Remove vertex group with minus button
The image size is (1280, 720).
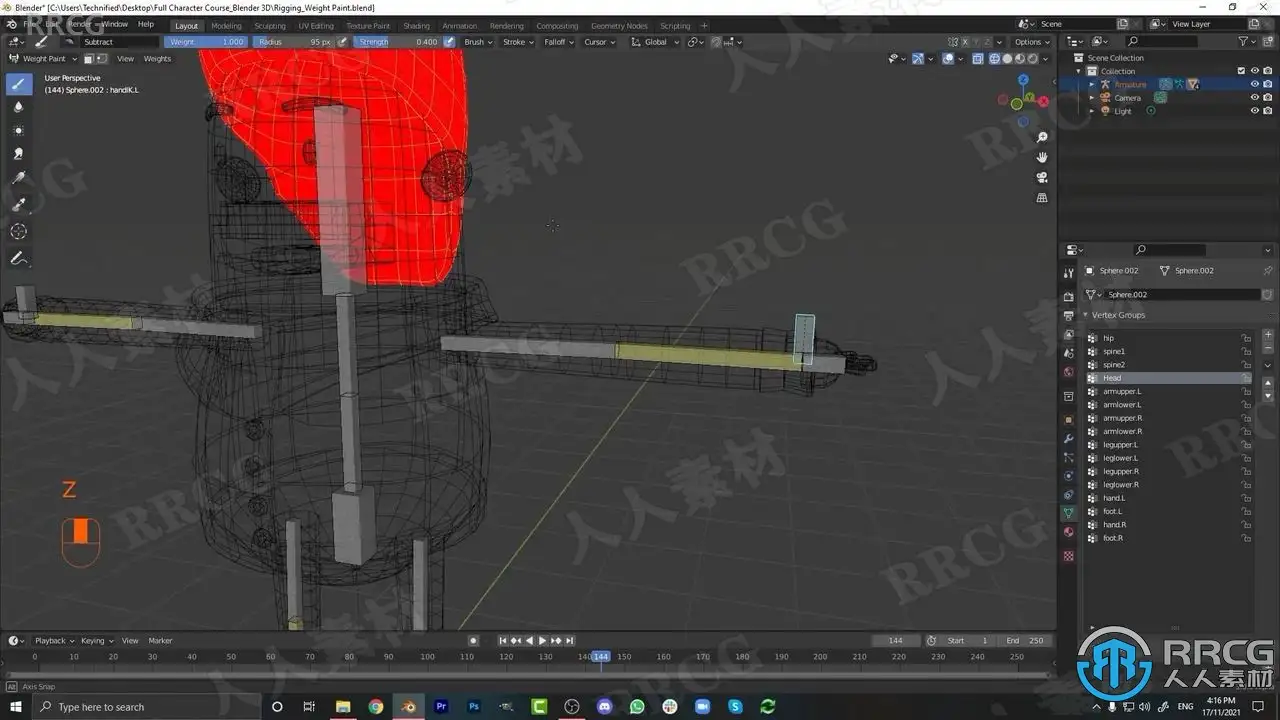click(x=1268, y=349)
